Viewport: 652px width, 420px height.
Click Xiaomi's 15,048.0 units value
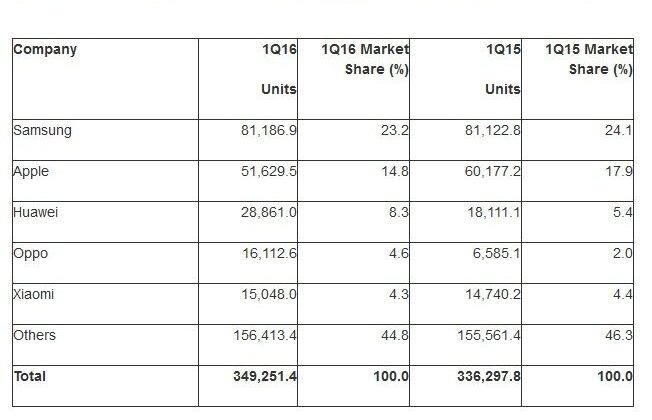click(269, 294)
